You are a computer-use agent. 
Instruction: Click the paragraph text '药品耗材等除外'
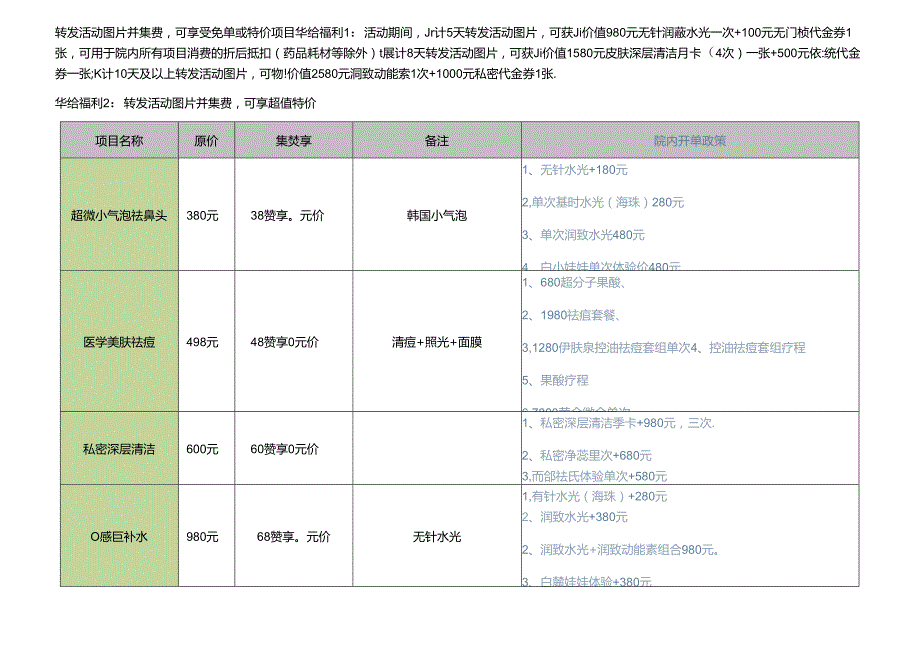point(325,53)
